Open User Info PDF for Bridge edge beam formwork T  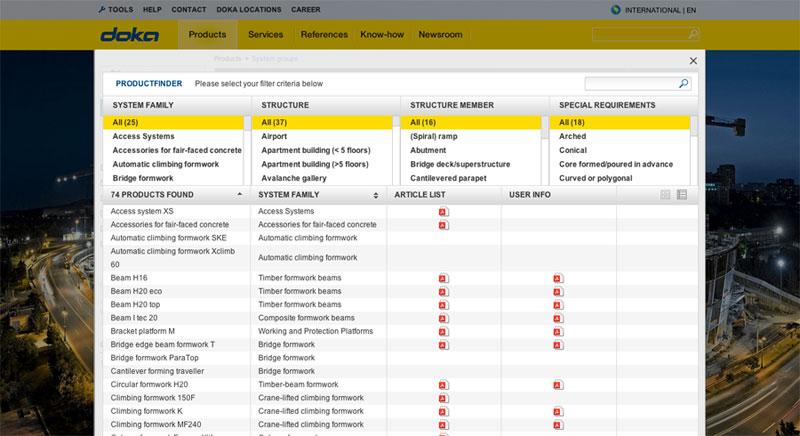[x=558, y=345]
